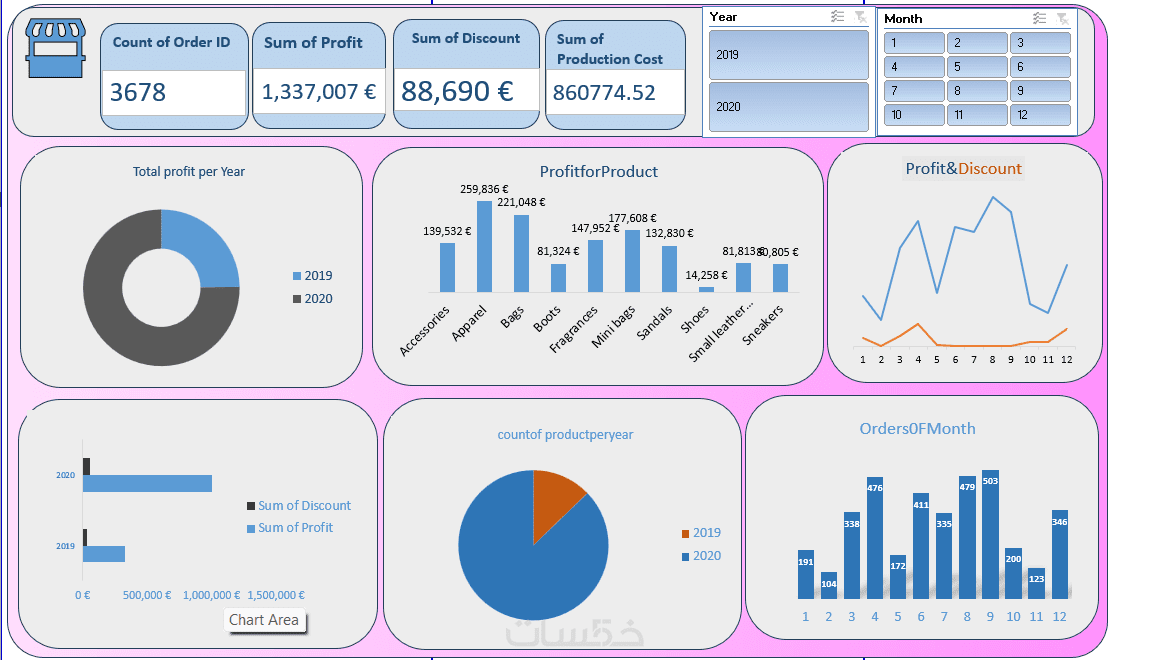This screenshot has width=1150, height=660.
Task: Click the Orders0FMonth chart title
Action: pyautogui.click(x=918, y=429)
